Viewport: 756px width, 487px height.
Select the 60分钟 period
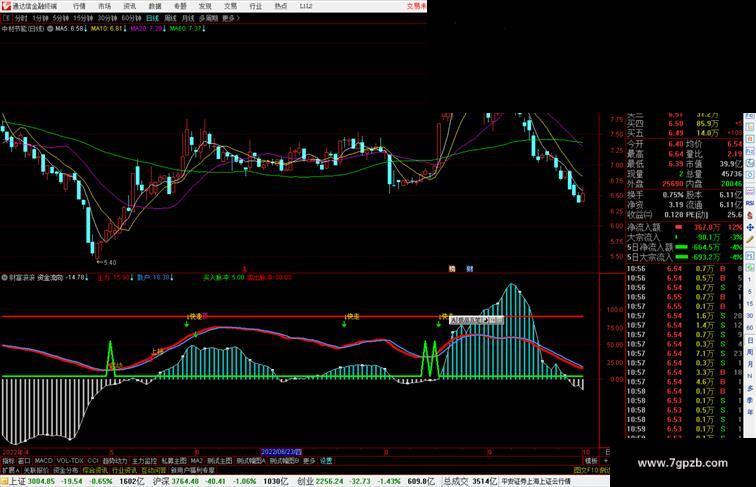click(x=131, y=18)
